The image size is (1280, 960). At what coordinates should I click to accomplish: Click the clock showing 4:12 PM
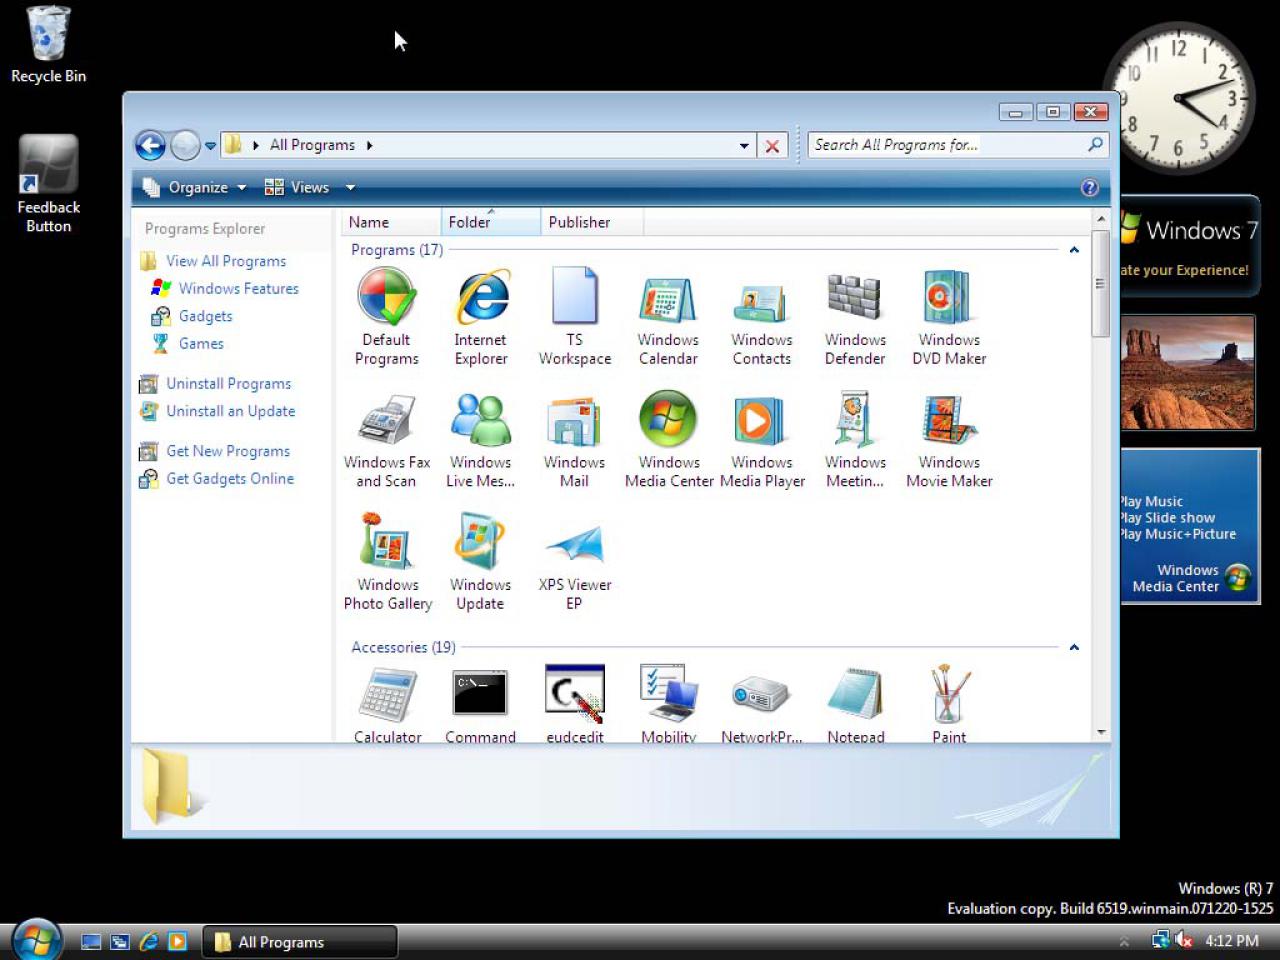pos(1232,941)
